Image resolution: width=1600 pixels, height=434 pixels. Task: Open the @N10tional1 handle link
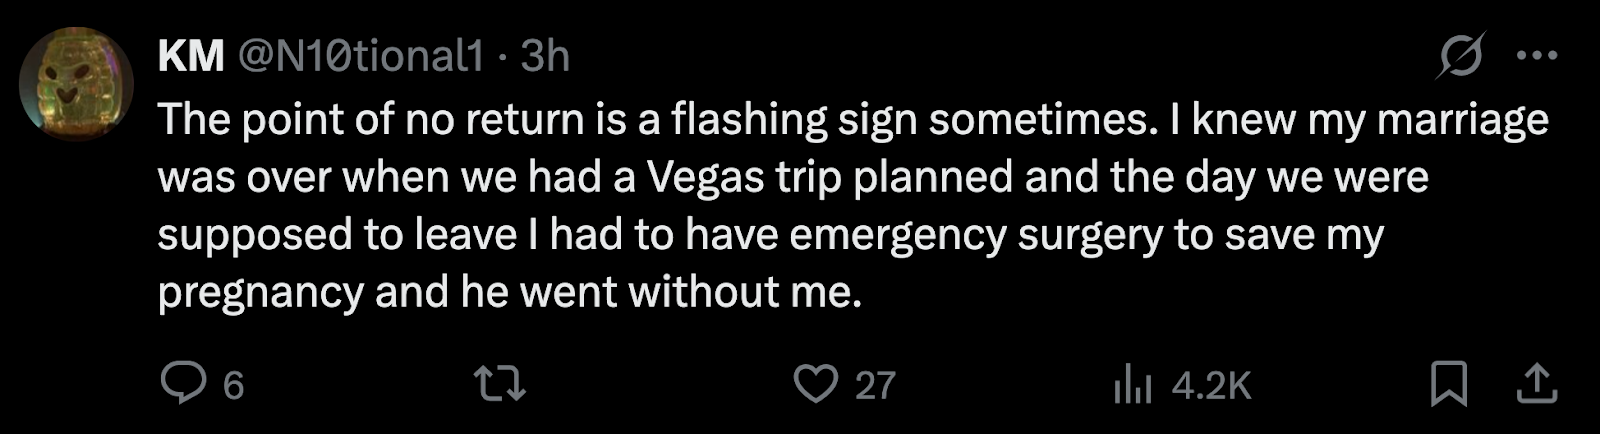[360, 56]
